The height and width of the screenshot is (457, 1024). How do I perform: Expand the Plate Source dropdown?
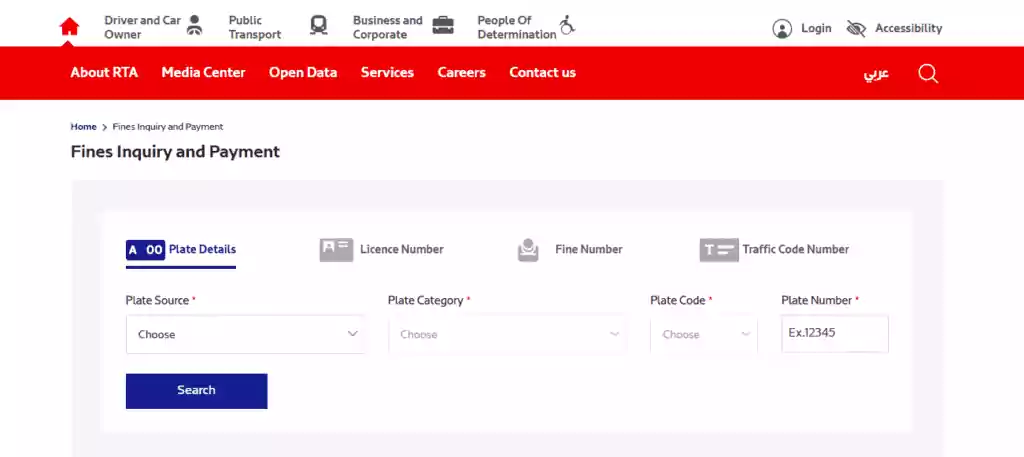[x=244, y=334]
